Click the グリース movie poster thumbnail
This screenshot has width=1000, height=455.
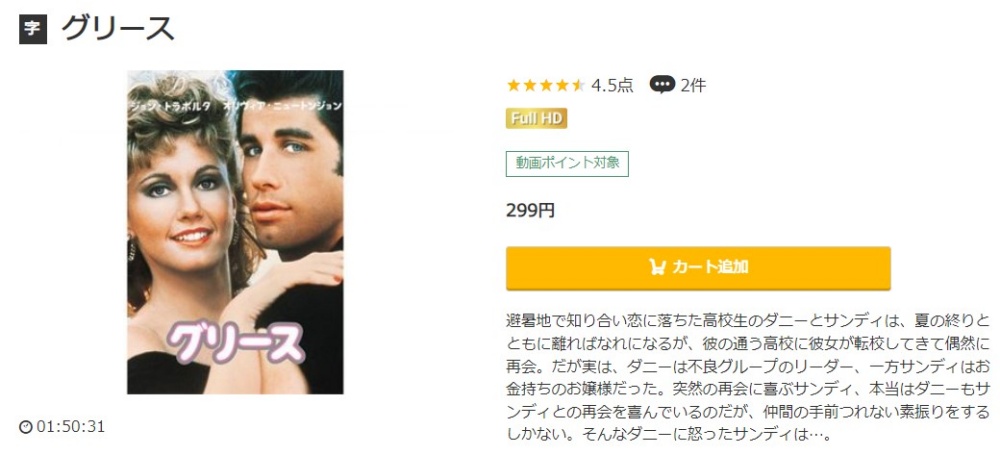click(x=235, y=232)
